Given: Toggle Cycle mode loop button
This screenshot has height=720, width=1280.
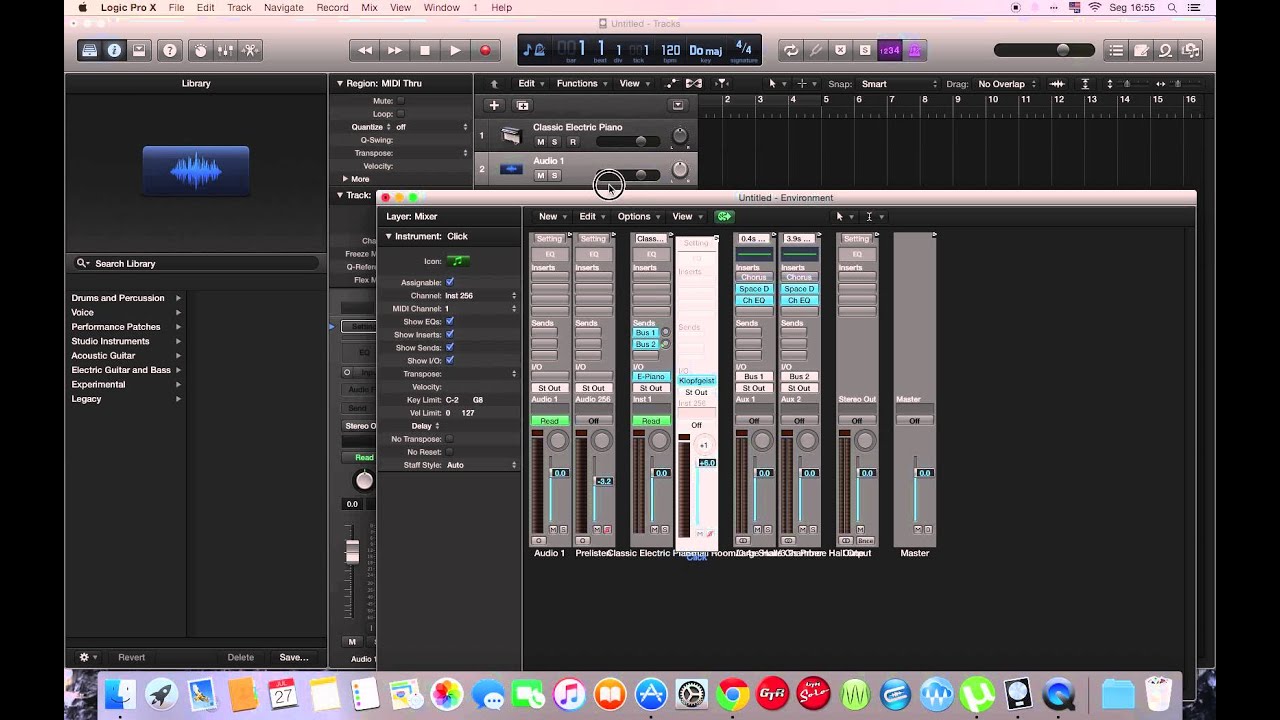Looking at the screenshot, I should [791, 50].
